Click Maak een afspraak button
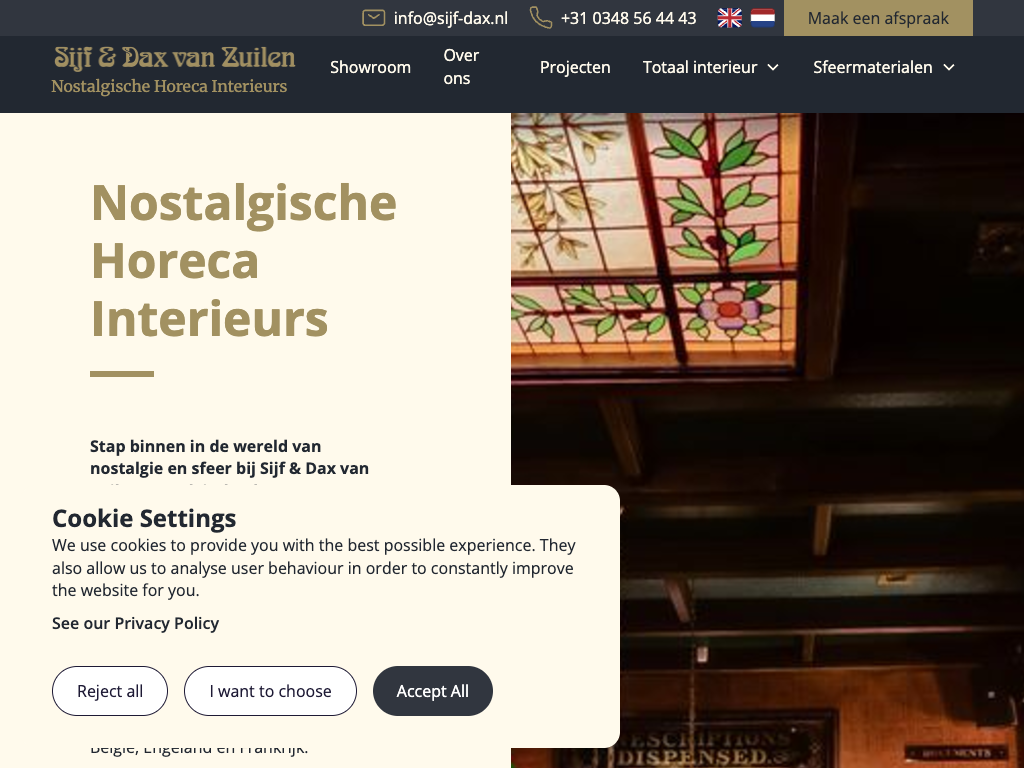Screen dimensions: 1024x768 (x=878, y=18)
